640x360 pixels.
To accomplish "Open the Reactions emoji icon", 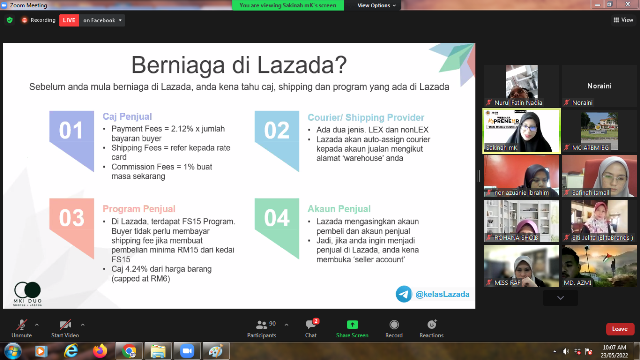I will (x=432, y=324).
